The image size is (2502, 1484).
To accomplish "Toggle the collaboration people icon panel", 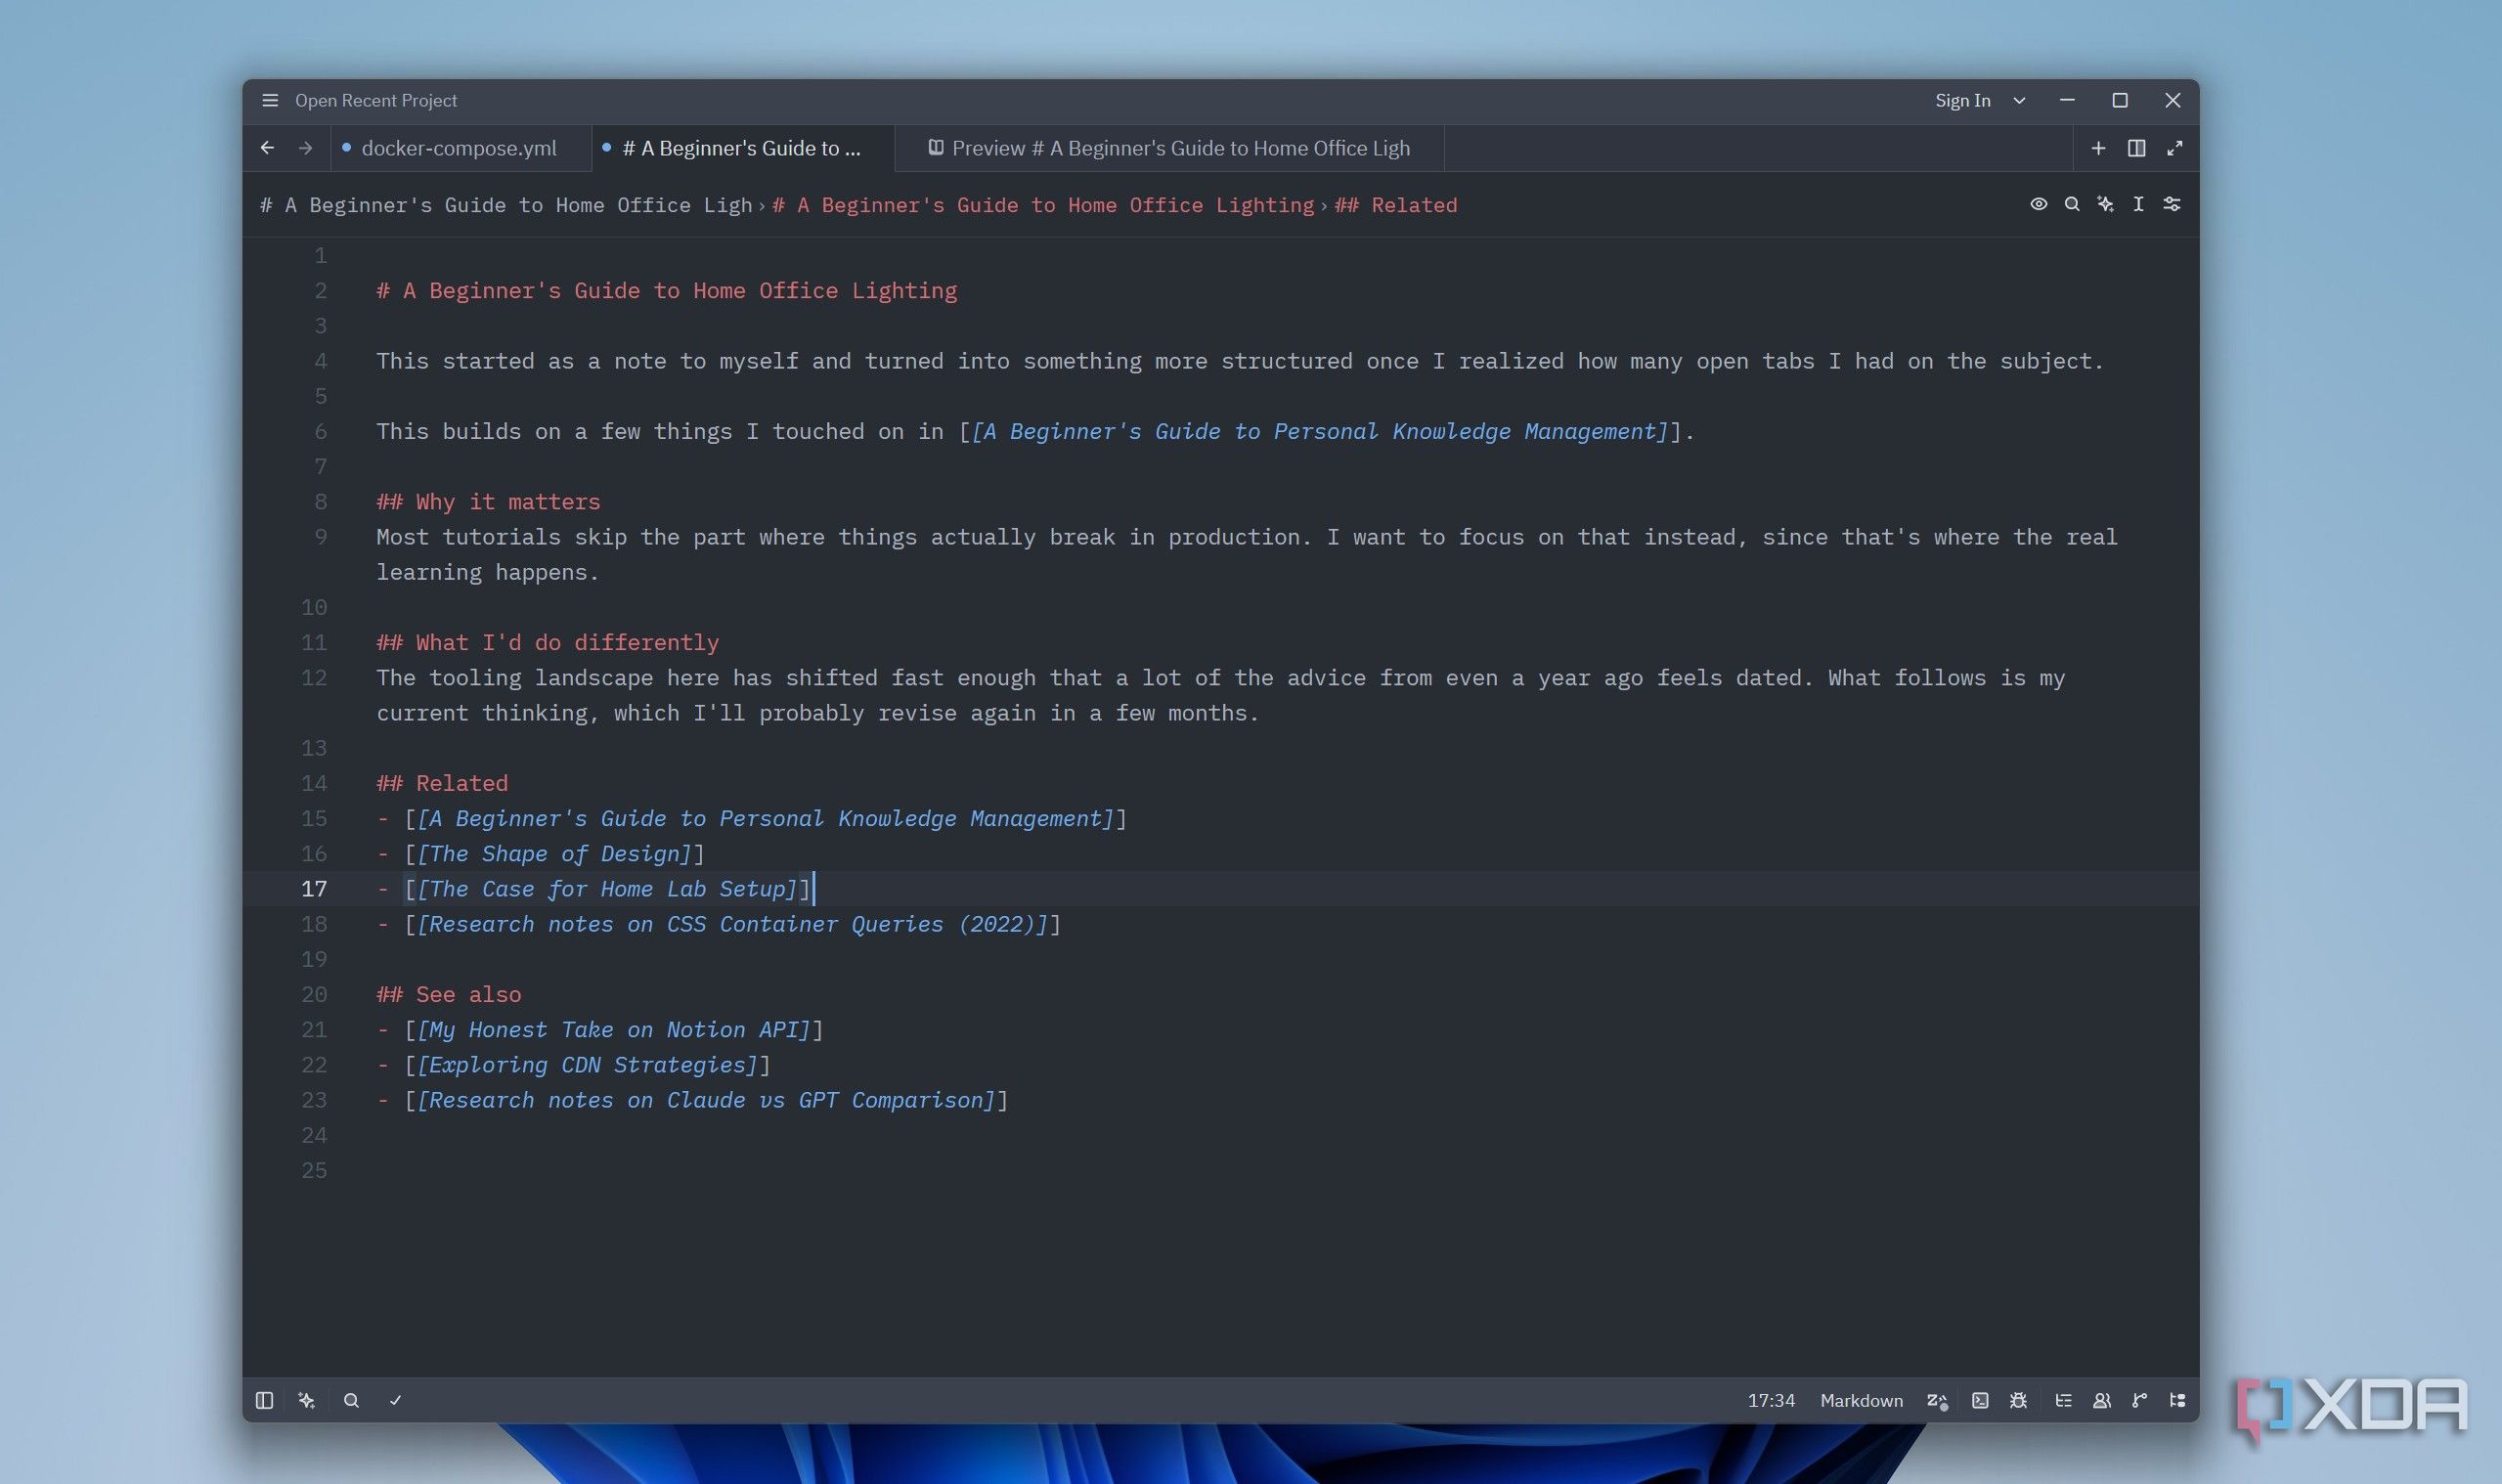I will (x=2102, y=1400).
